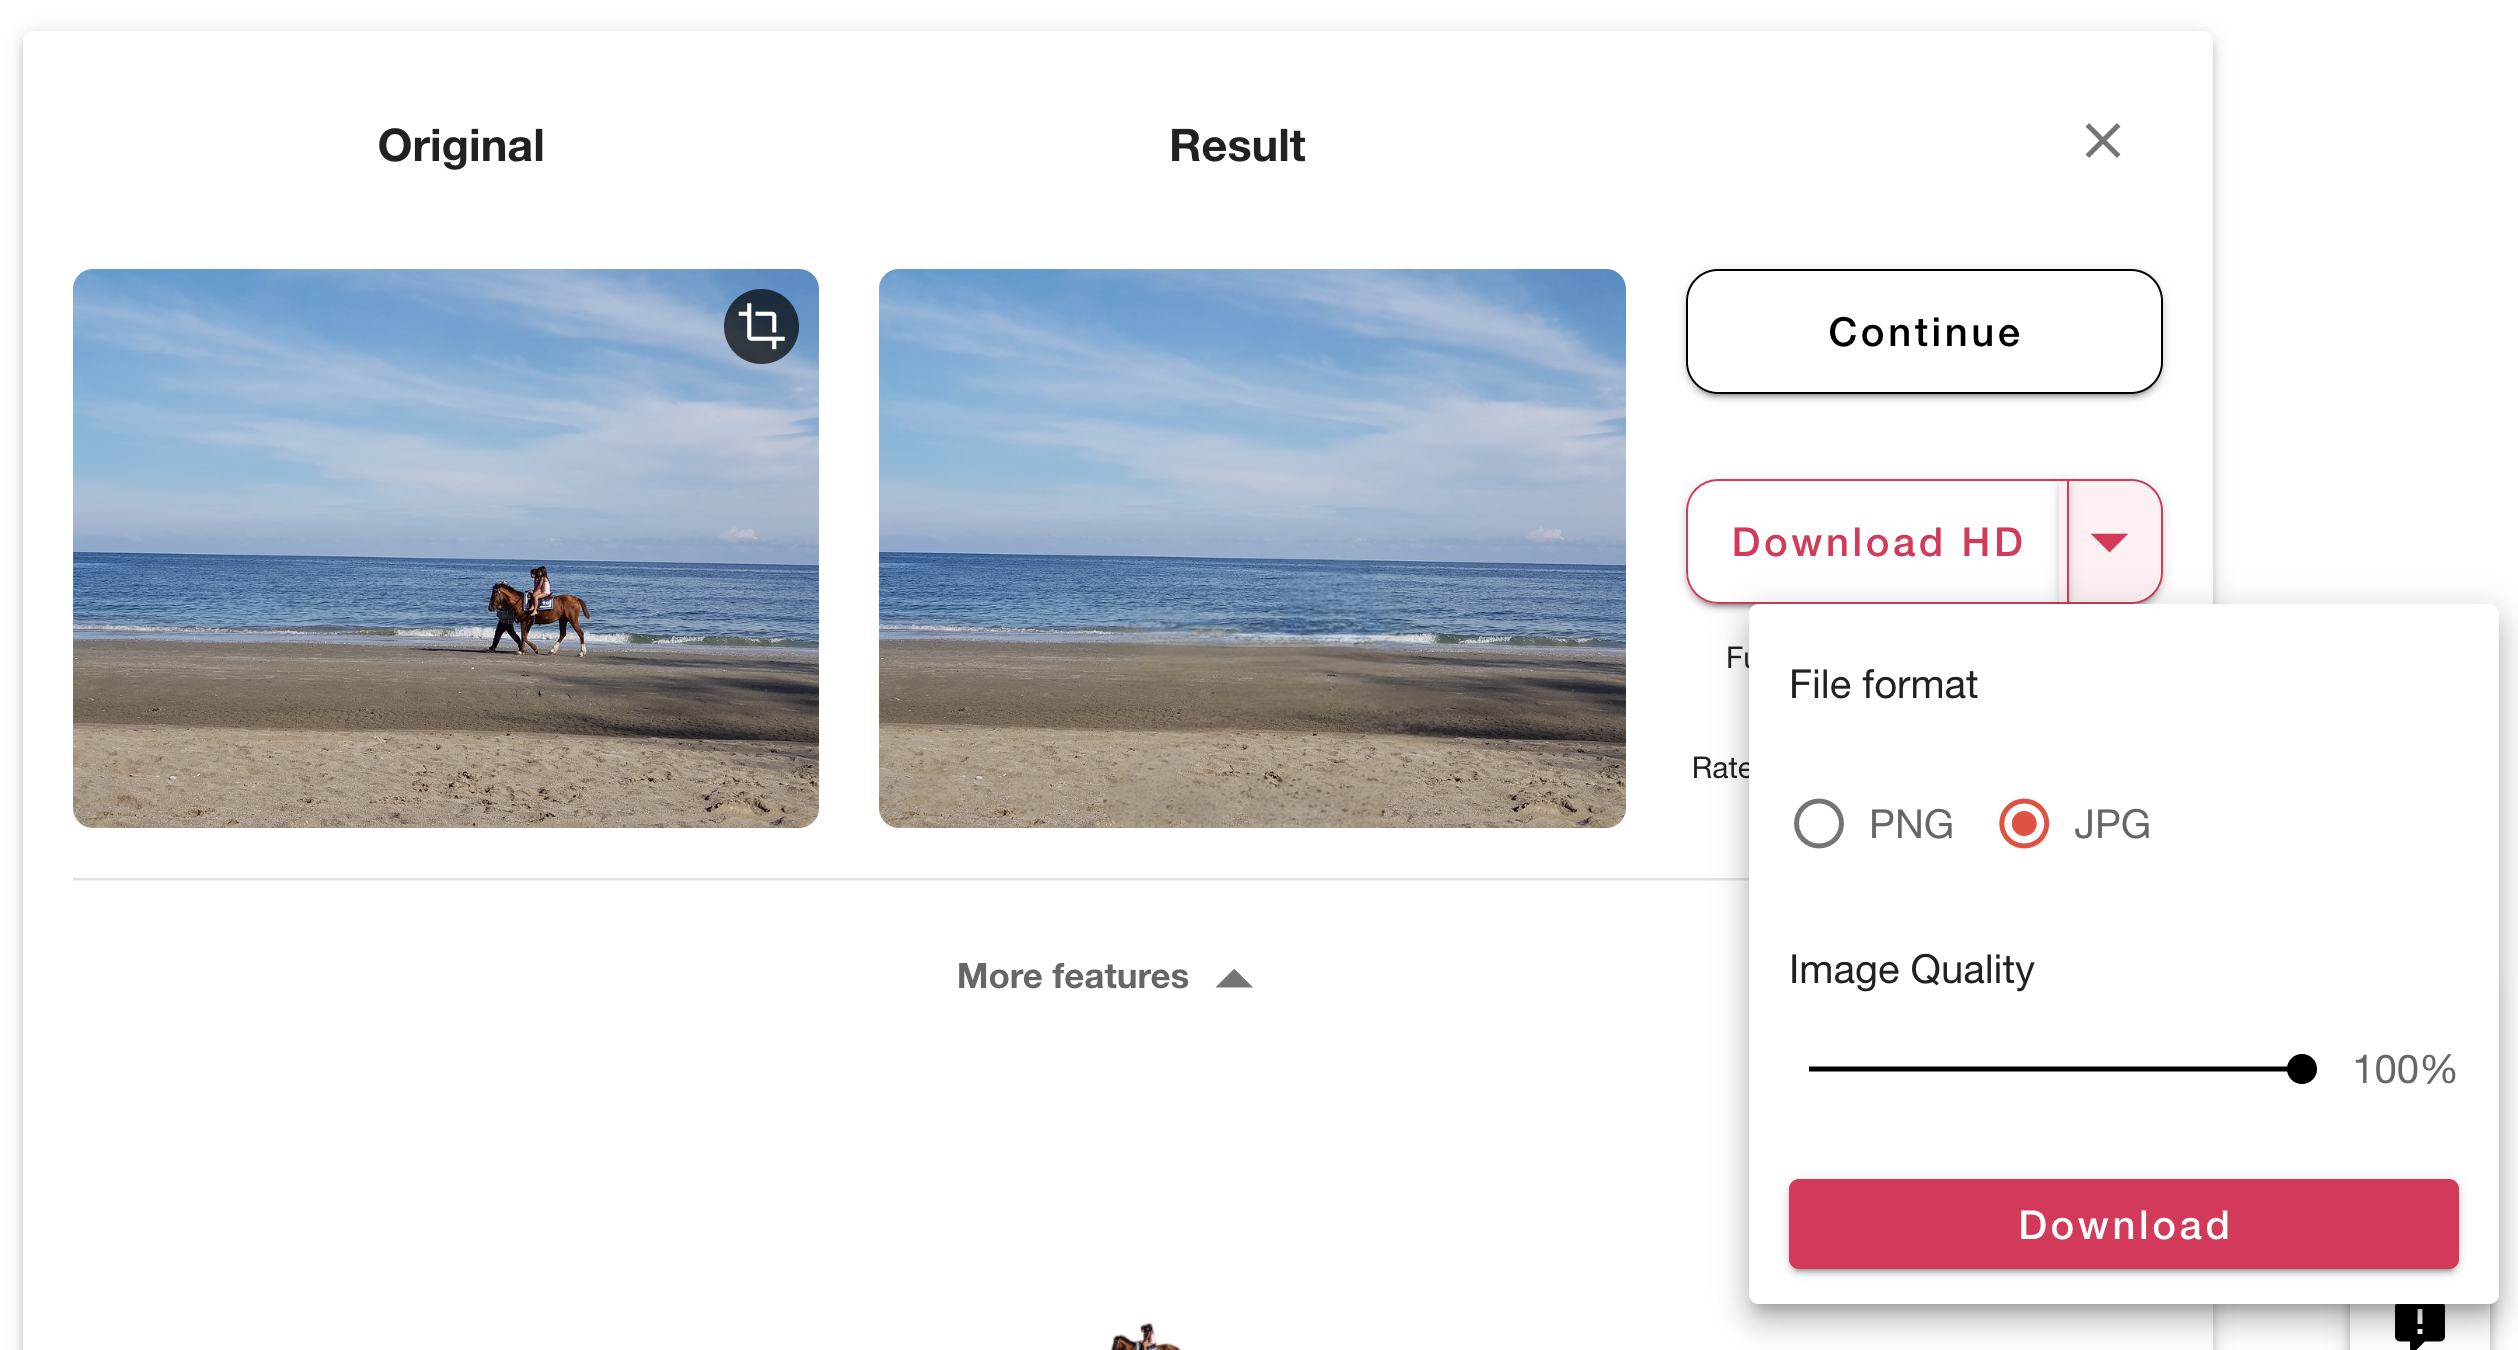Open the Result beach photo preview

click(1251, 548)
